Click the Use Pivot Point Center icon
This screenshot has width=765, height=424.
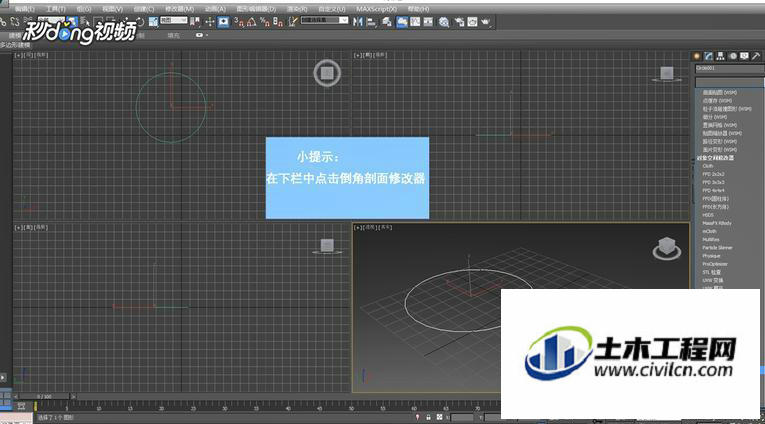pos(195,22)
